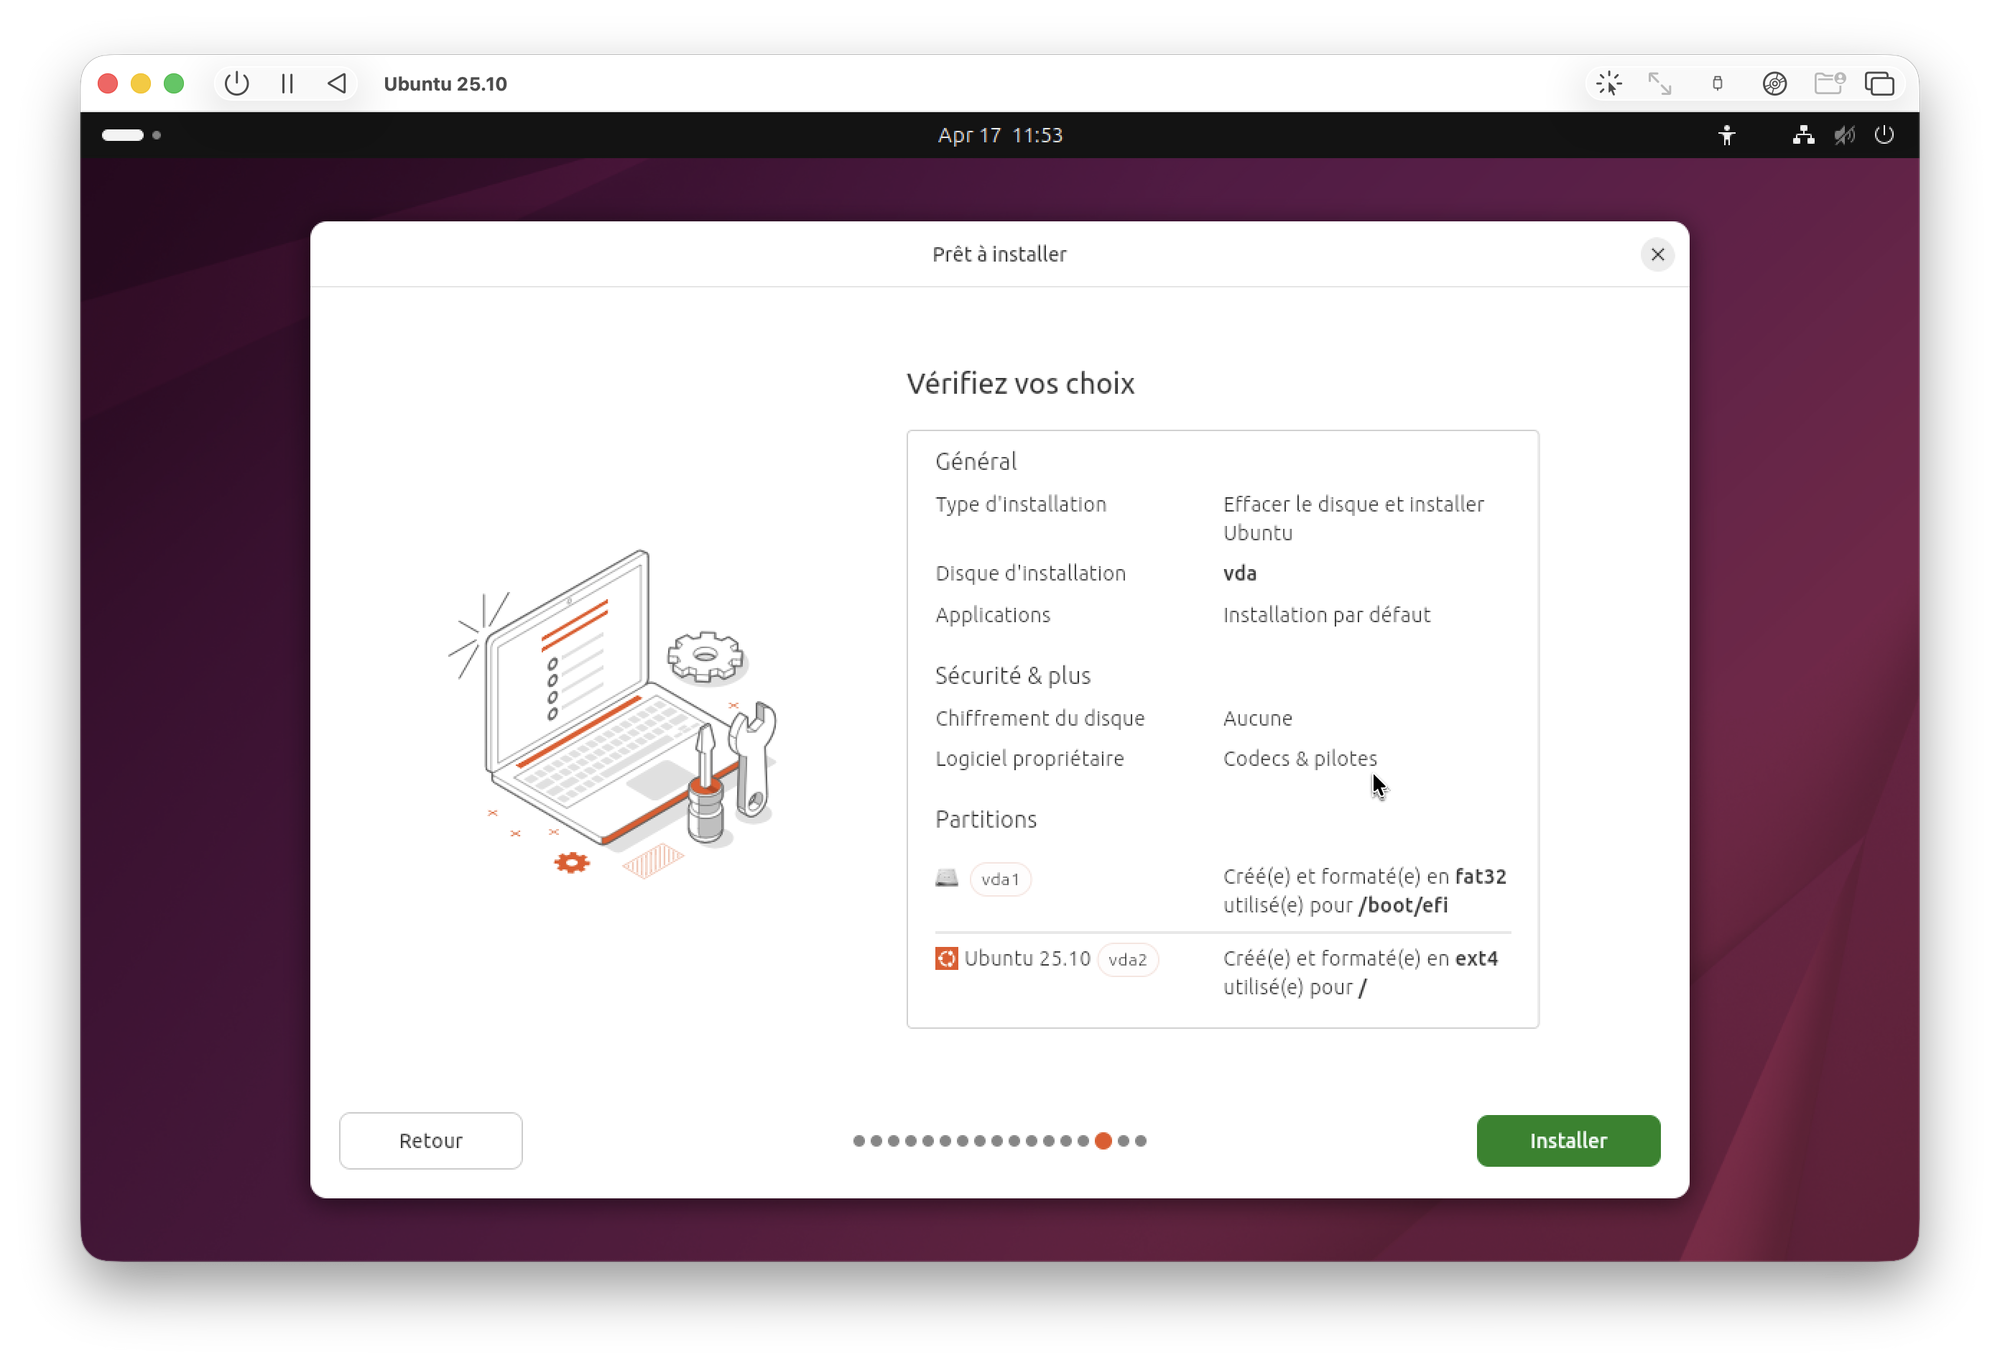This screenshot has width=2000, height=1368.
Task: Click the windows overlay icon in VM toolbar
Action: 1879,84
